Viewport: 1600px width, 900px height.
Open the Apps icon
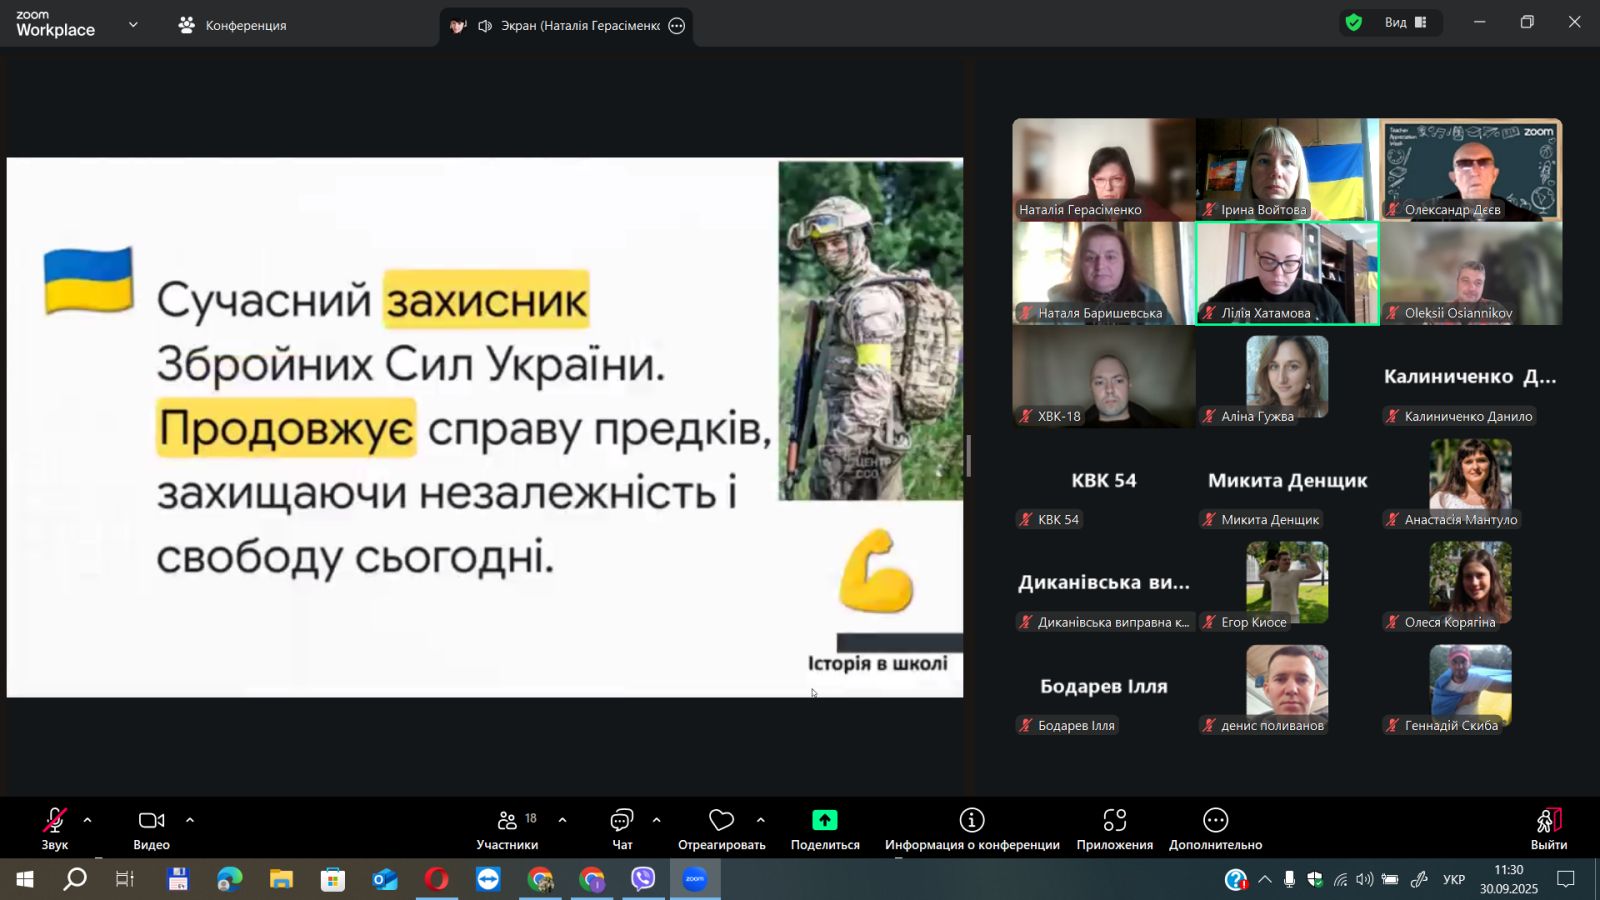click(1114, 821)
